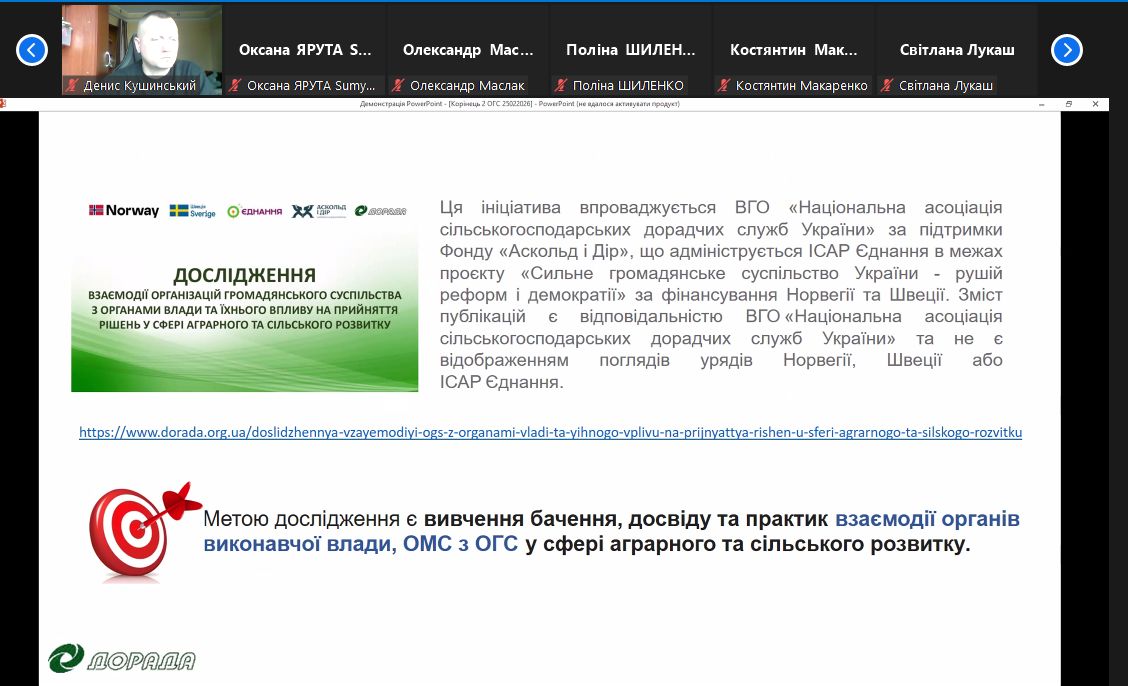Open the dorada.org.ua research hyperlink
This screenshot has height=686, width=1128.
click(x=550, y=433)
